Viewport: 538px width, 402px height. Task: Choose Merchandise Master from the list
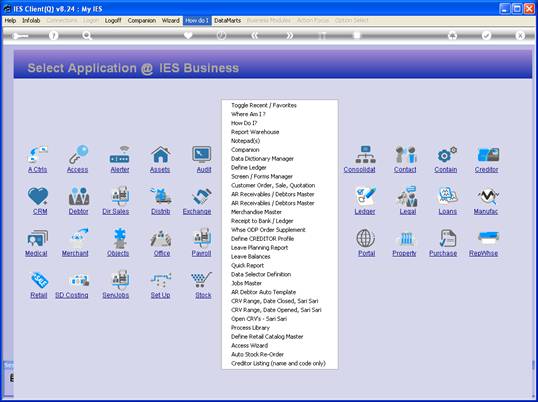tap(256, 212)
